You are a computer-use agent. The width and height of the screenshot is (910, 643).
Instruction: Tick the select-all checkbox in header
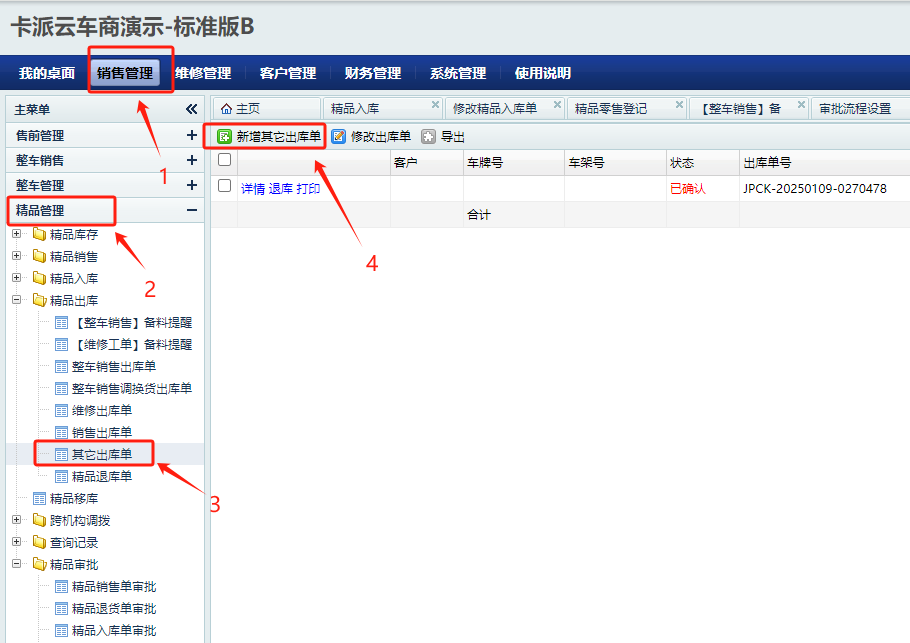tap(225, 160)
